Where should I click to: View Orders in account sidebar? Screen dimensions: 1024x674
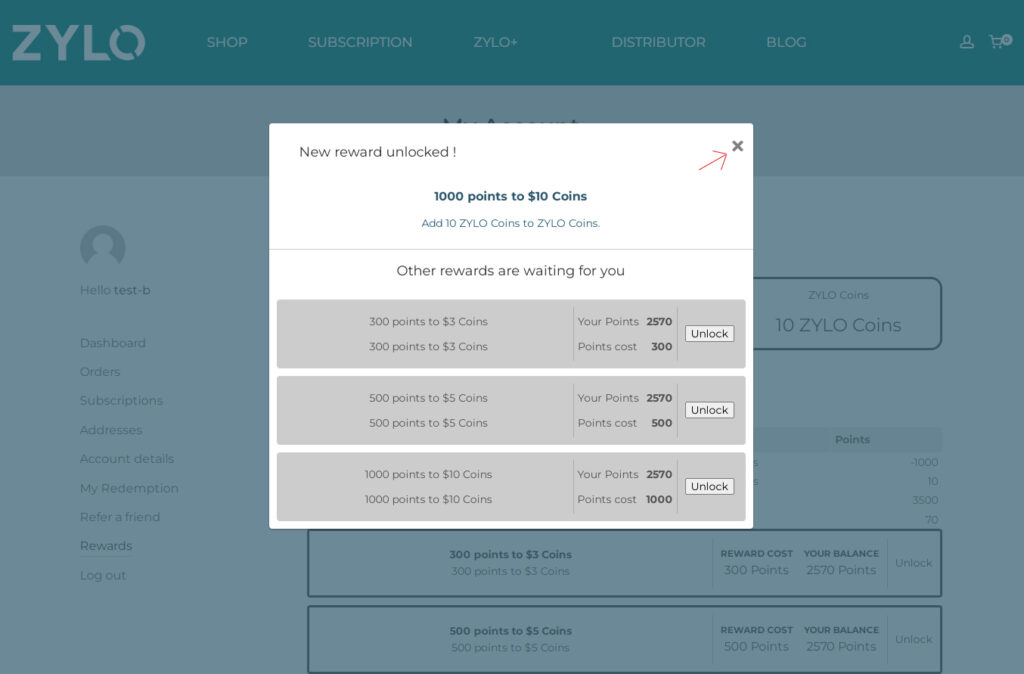100,372
